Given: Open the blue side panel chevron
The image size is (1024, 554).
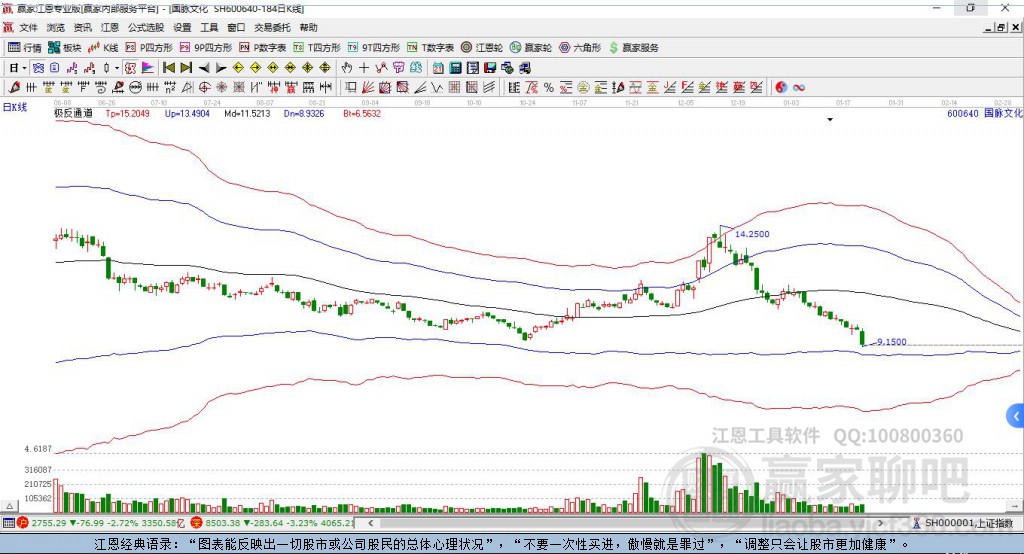Looking at the screenshot, I should (x=1016, y=416).
